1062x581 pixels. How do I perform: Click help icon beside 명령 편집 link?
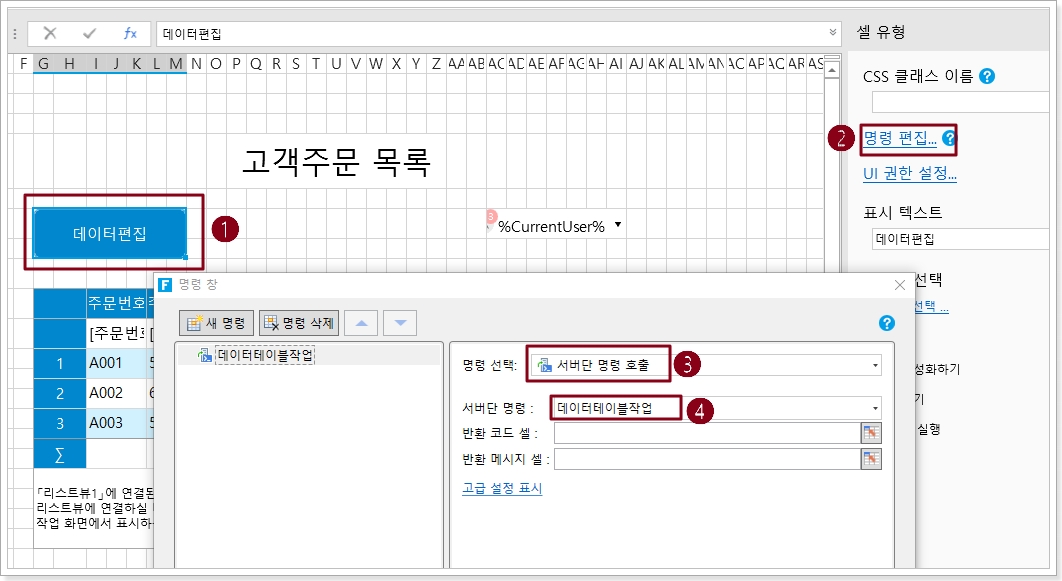tap(949, 139)
